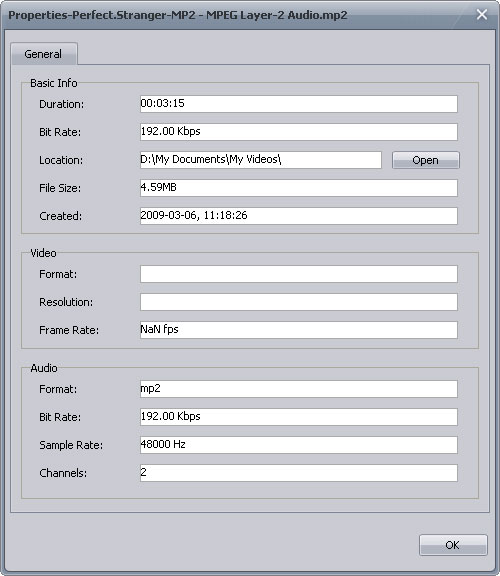Select the General tab
This screenshot has width=500, height=576.
tap(44, 54)
